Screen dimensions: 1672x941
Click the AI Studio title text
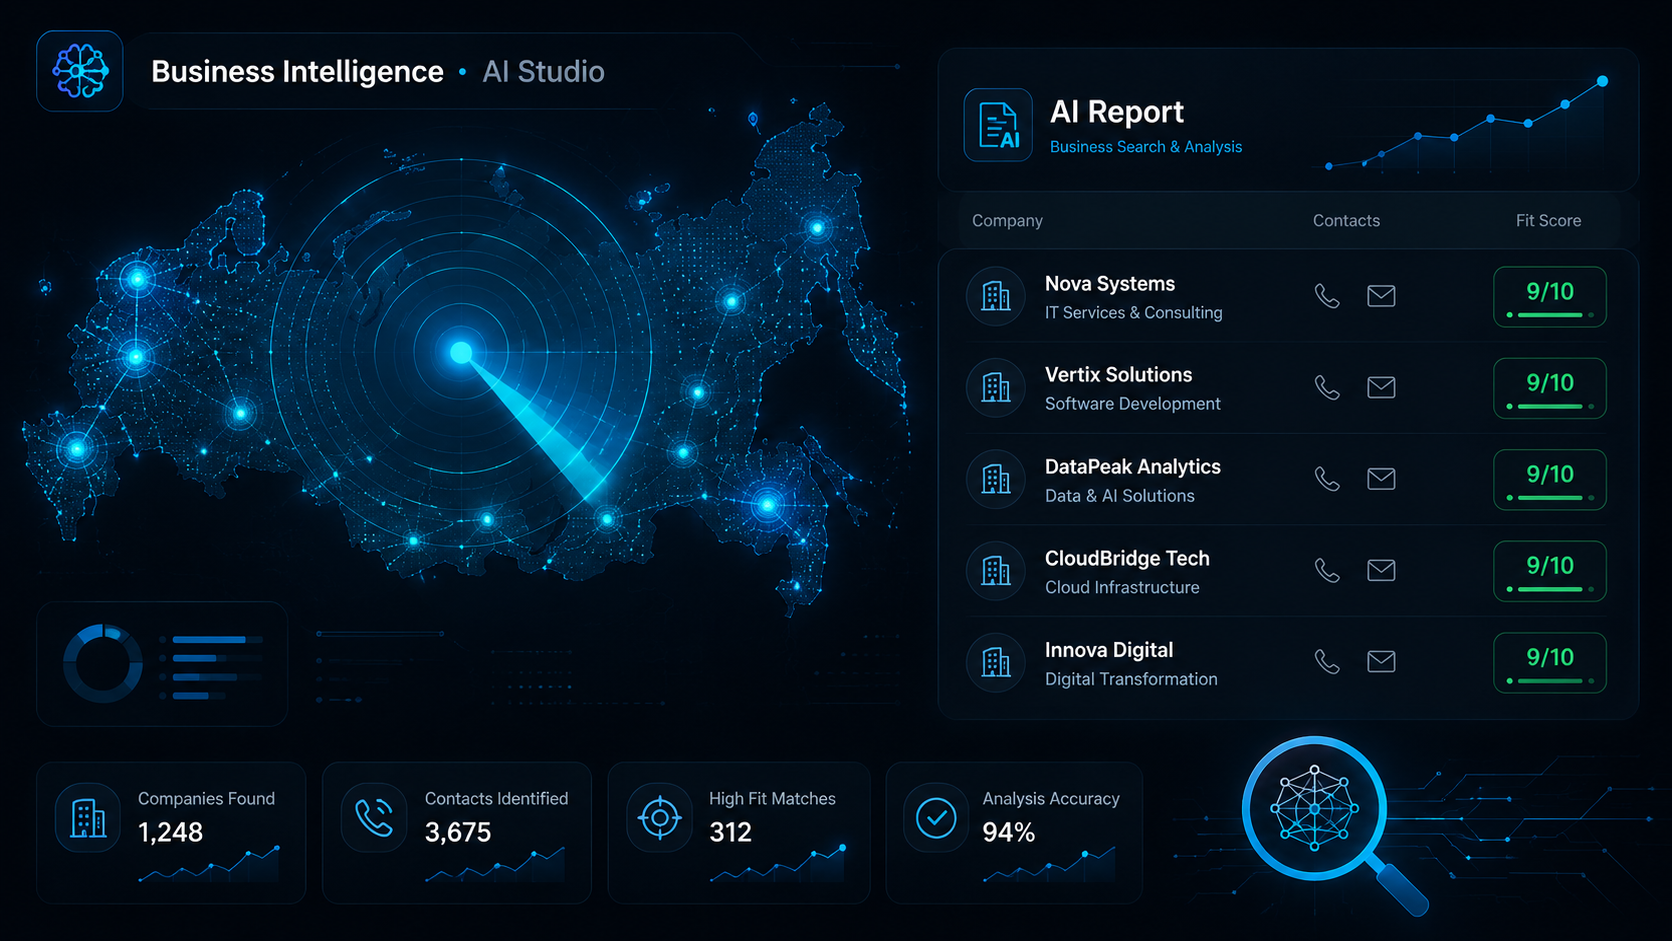[544, 72]
